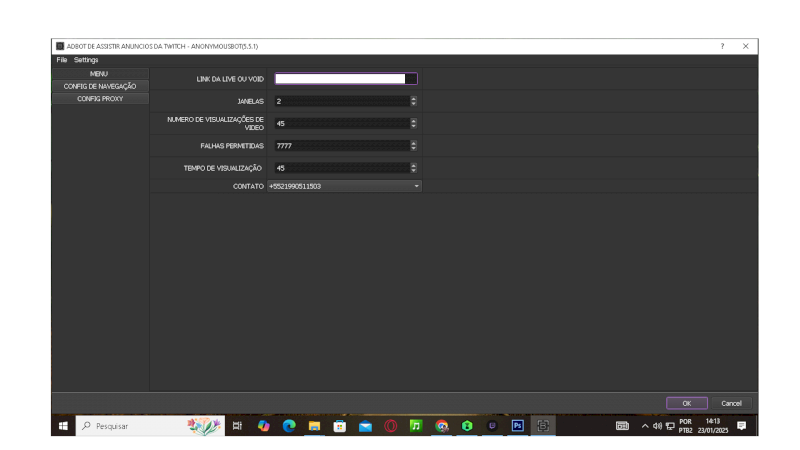Screen dimensions: 800x450
Task: Decrease FALHAS PERMITIDAS value
Action: coord(413,148)
